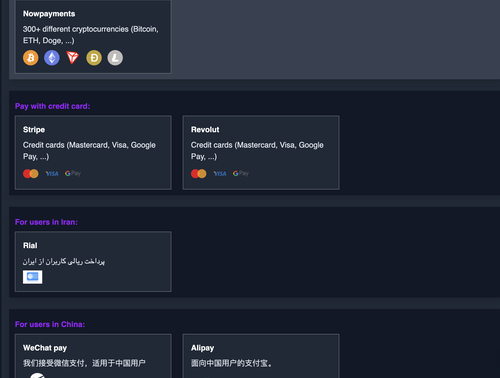Click the Visa logo in Revolut card

point(220,174)
